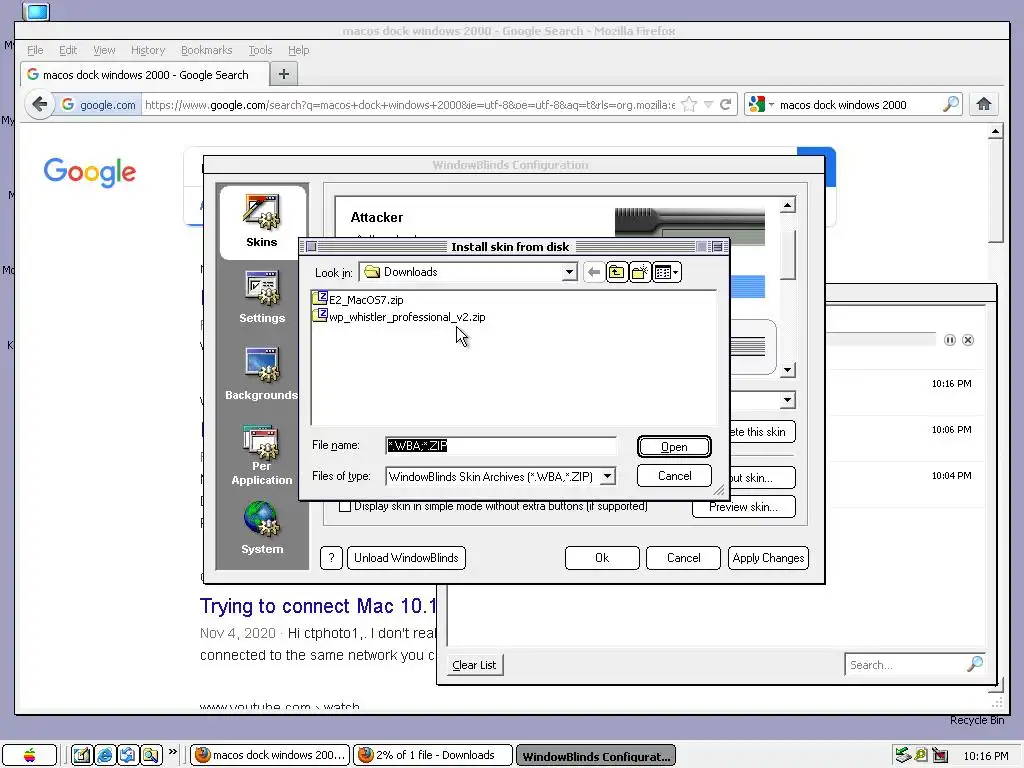1024x768 pixels.
Task: Open the Help menu in Firefox
Action: [298, 50]
